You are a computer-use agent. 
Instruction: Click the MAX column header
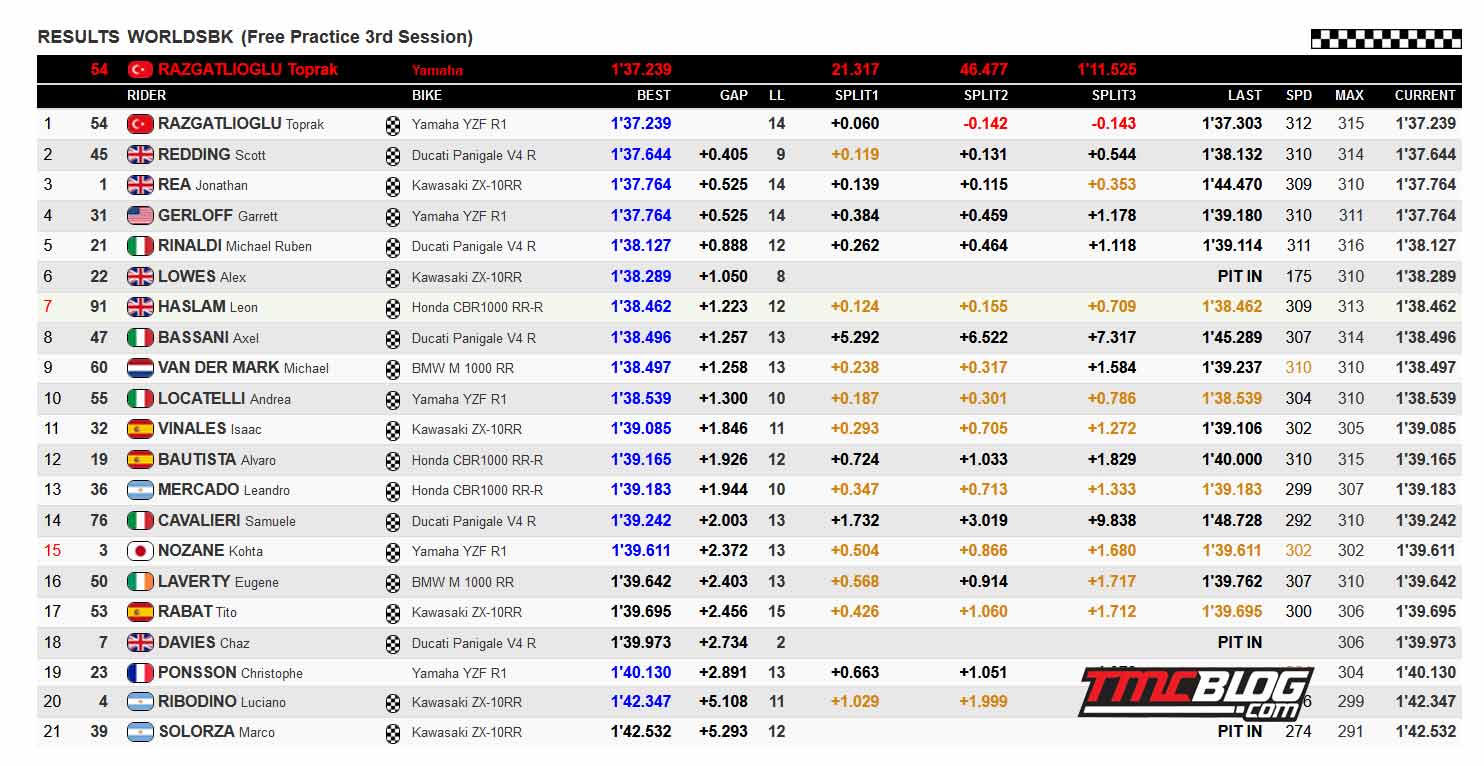(1349, 96)
